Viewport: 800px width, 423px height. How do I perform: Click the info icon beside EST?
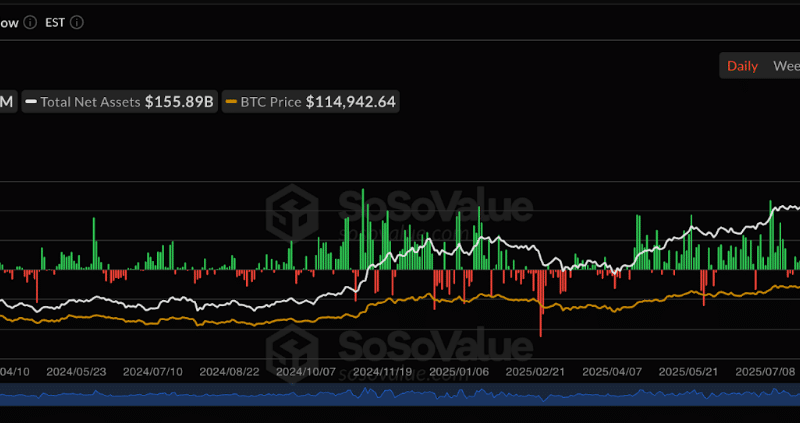click(78, 22)
